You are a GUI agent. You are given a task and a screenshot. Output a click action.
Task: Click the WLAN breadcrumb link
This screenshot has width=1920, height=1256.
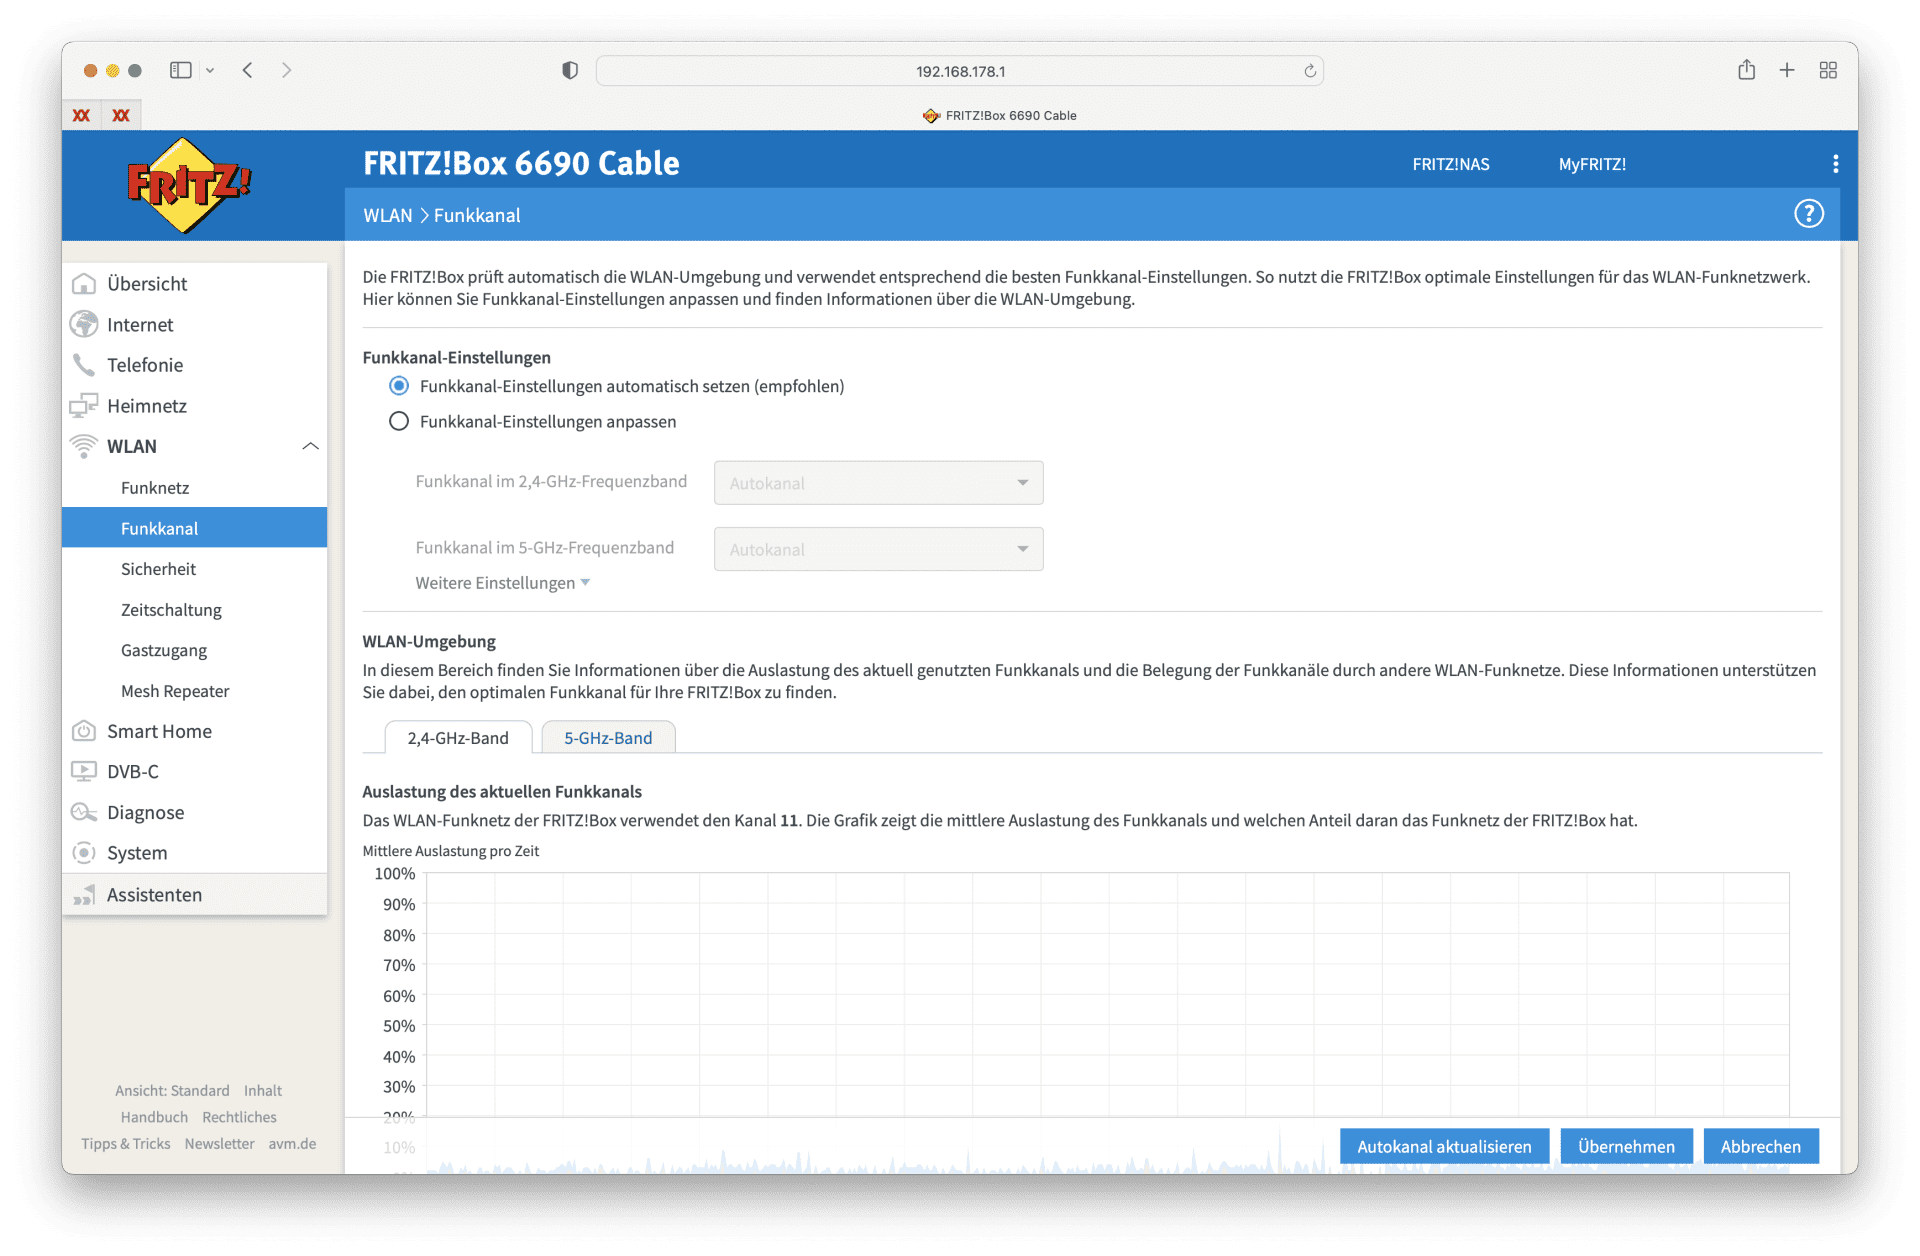point(388,215)
